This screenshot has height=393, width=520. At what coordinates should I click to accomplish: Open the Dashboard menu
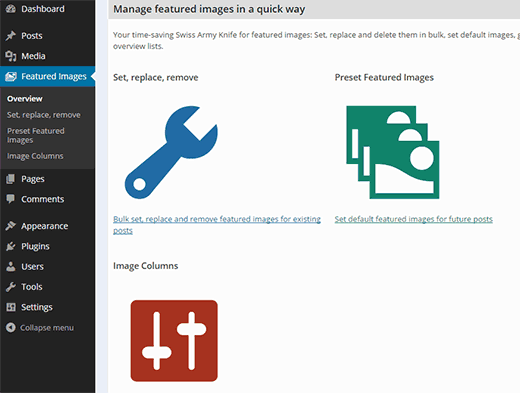(43, 9)
